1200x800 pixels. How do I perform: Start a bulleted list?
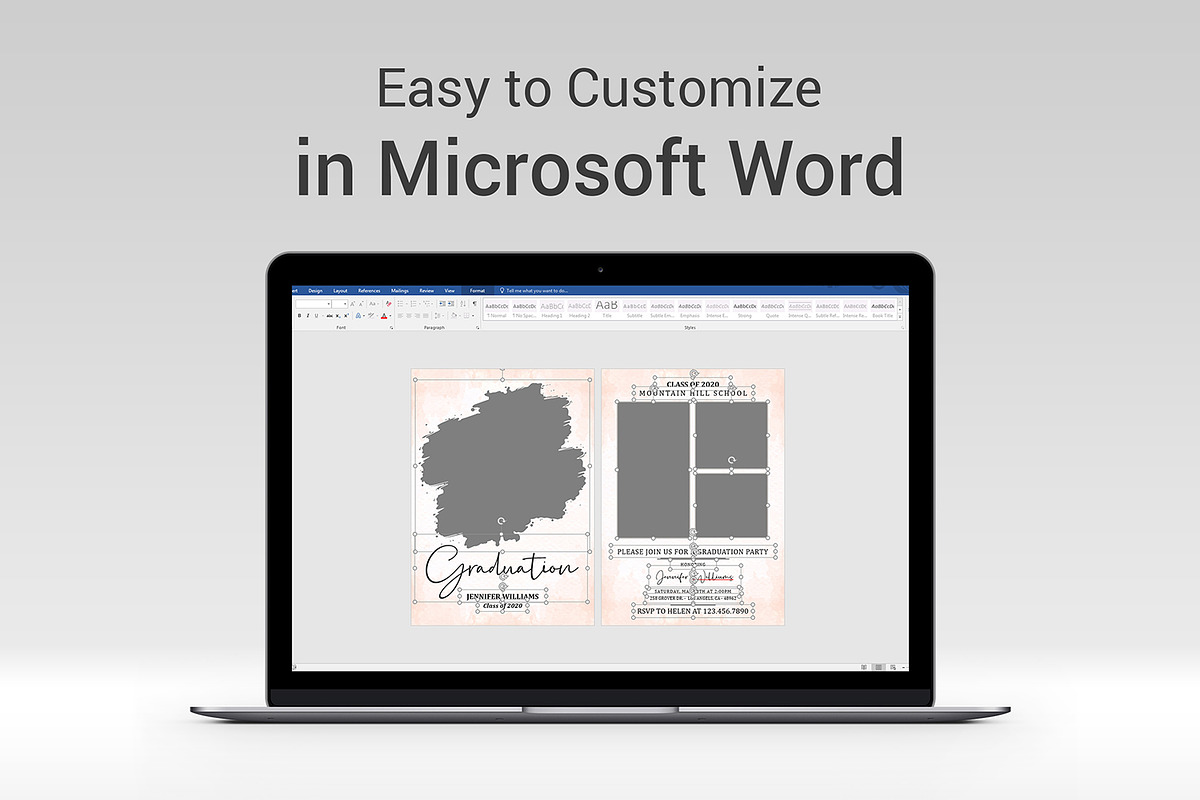click(402, 304)
